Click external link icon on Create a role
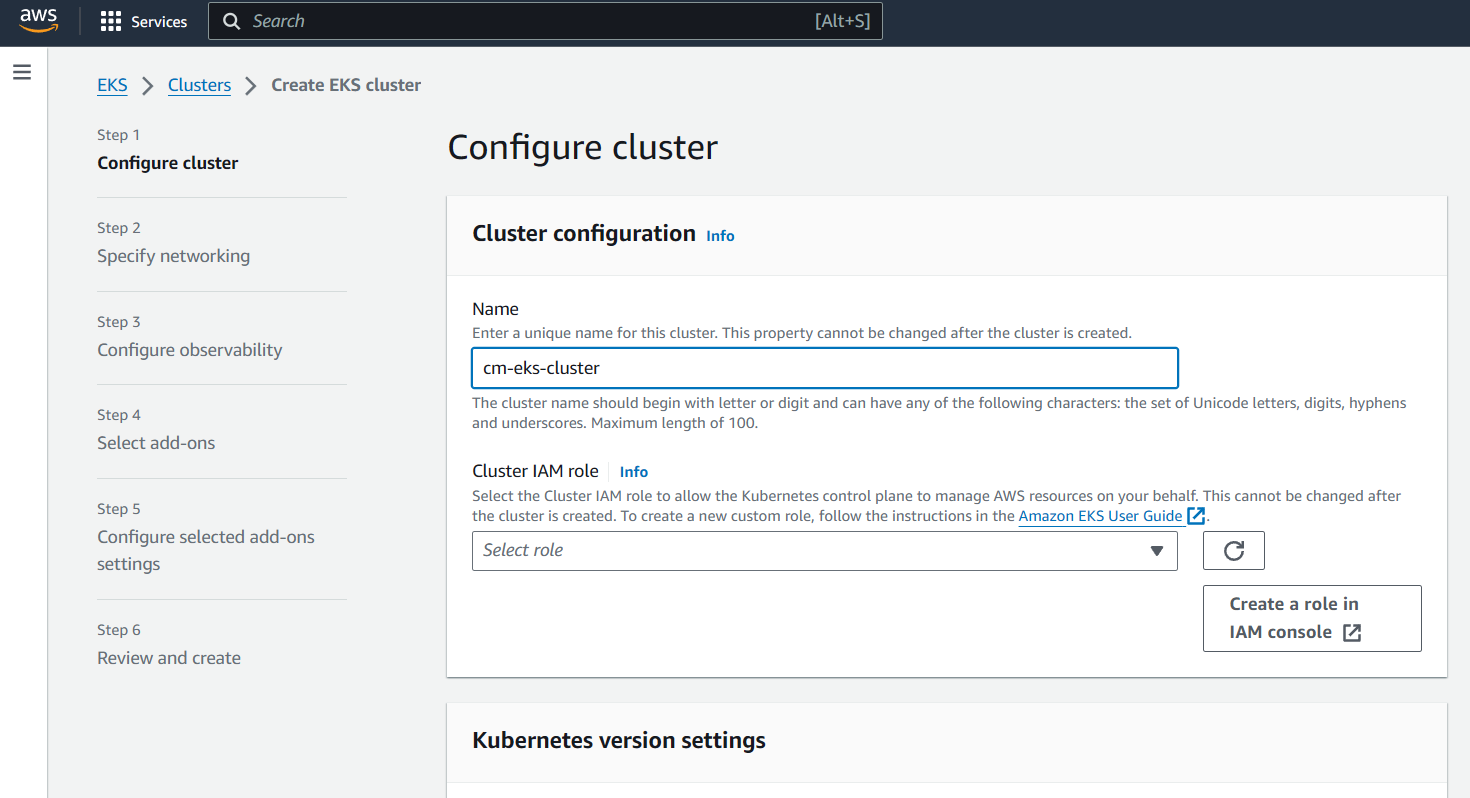The width and height of the screenshot is (1470, 798). coord(1352,632)
